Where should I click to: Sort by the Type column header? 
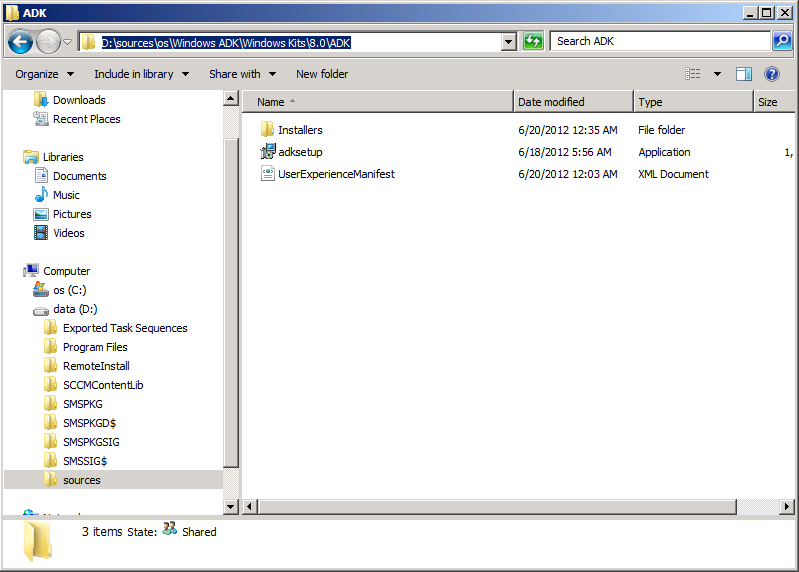tap(694, 102)
